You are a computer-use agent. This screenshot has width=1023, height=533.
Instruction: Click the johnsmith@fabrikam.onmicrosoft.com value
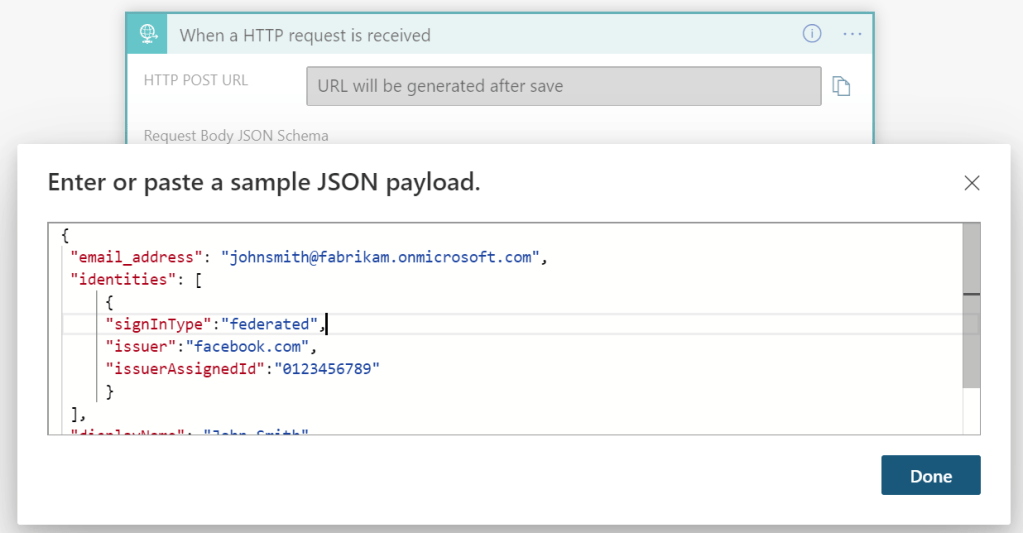[x=381, y=257]
